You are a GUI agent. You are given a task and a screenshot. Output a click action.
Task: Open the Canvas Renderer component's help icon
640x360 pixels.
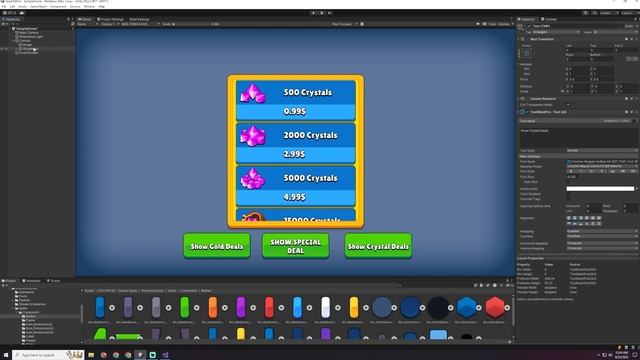(x=627, y=99)
